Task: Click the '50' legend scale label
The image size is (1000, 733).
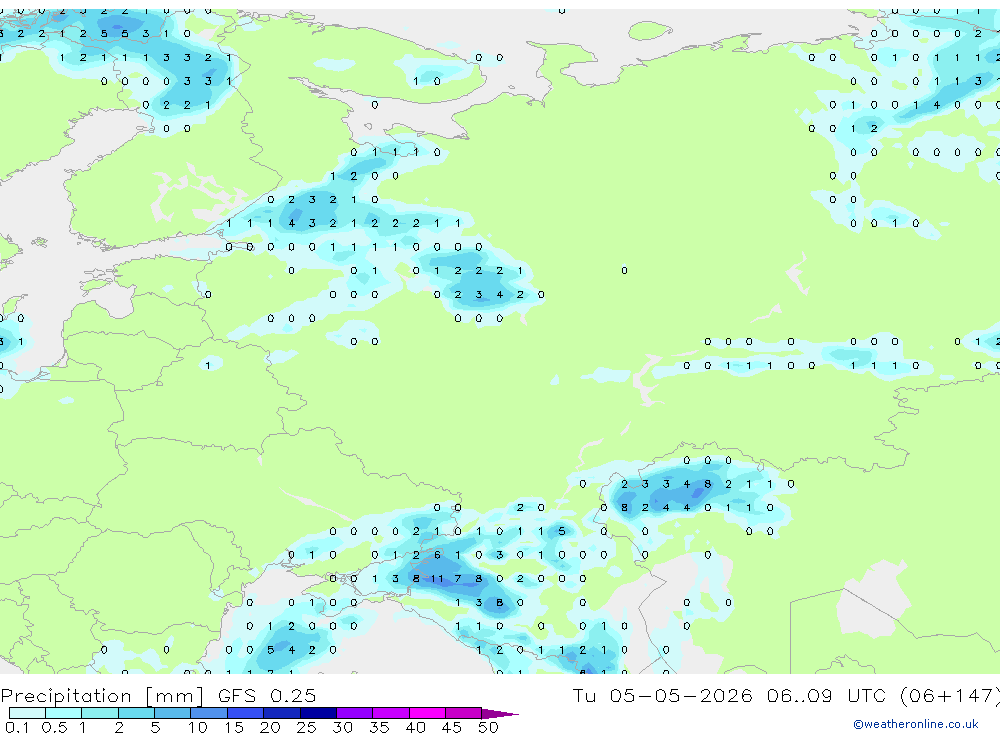Action: pyautogui.click(x=488, y=727)
